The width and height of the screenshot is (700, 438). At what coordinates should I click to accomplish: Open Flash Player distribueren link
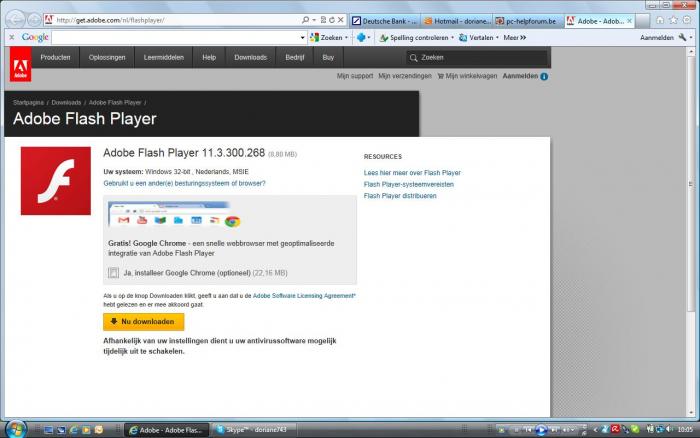[x=400, y=196]
